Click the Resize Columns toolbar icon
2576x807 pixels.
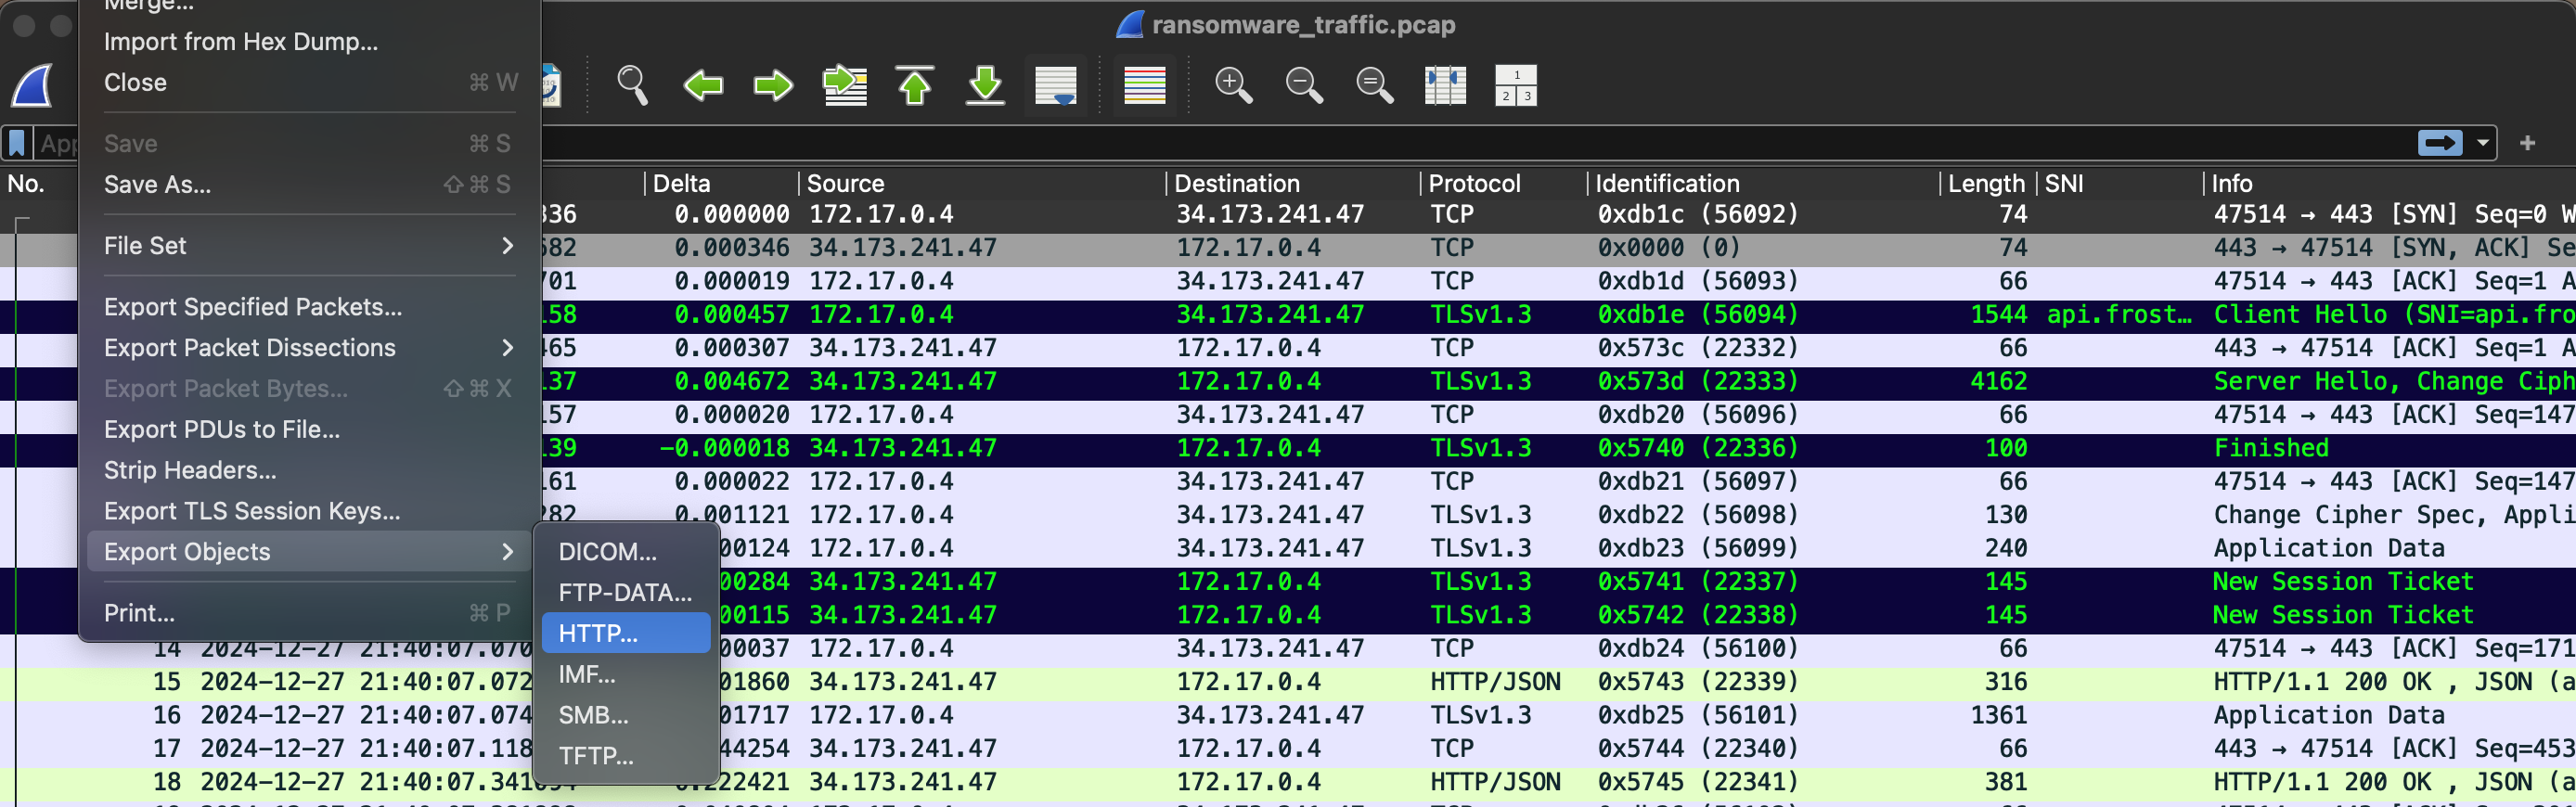pos(1445,85)
